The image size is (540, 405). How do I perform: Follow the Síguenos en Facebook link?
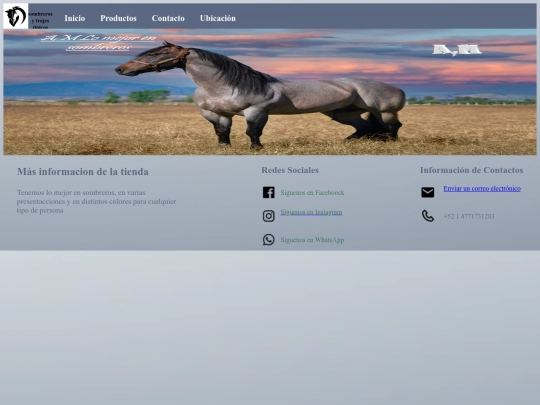tap(312, 193)
